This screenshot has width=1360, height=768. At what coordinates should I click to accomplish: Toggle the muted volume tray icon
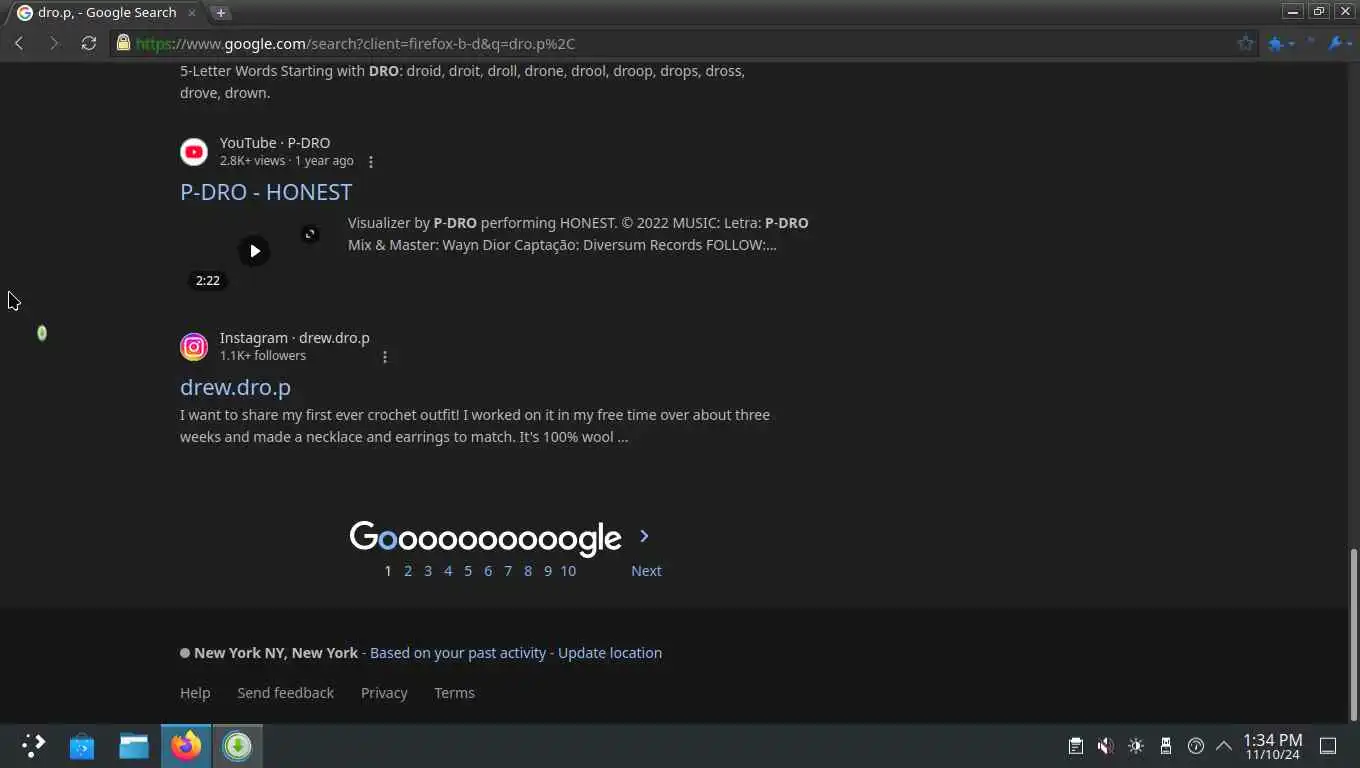1105,746
